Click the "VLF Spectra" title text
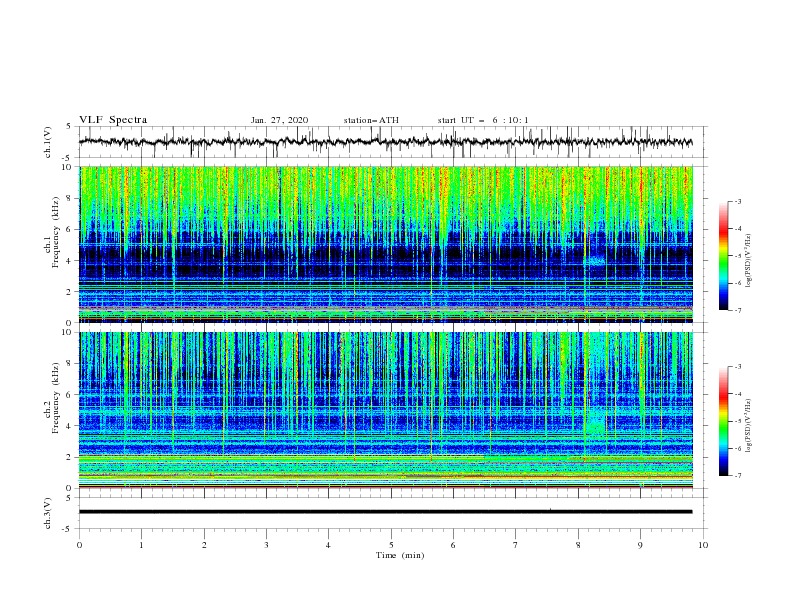Viewport: 792px width, 612px height. click(113, 120)
